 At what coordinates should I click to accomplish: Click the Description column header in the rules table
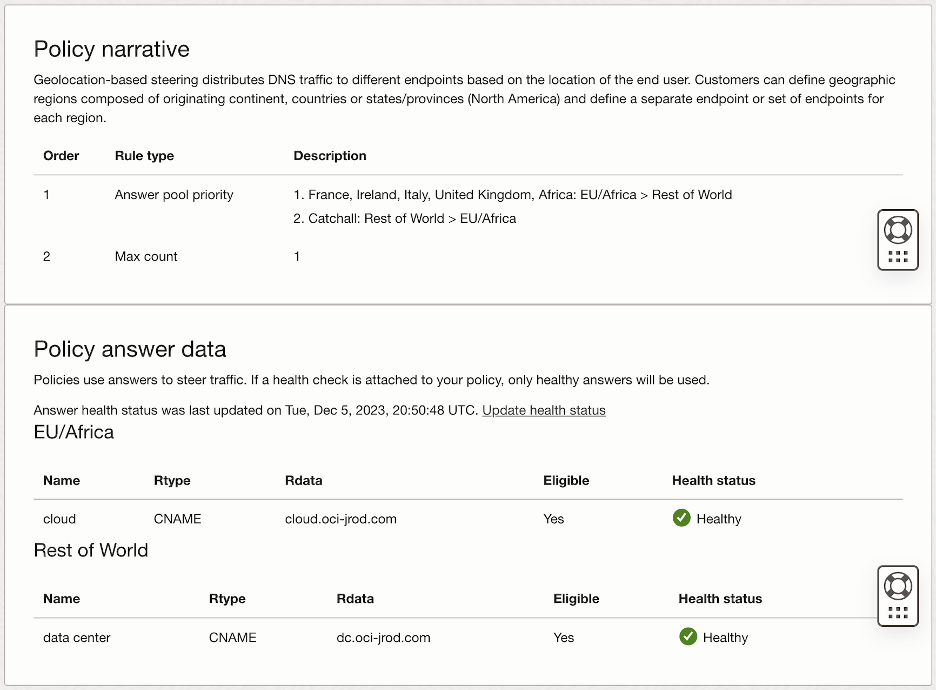coord(330,156)
